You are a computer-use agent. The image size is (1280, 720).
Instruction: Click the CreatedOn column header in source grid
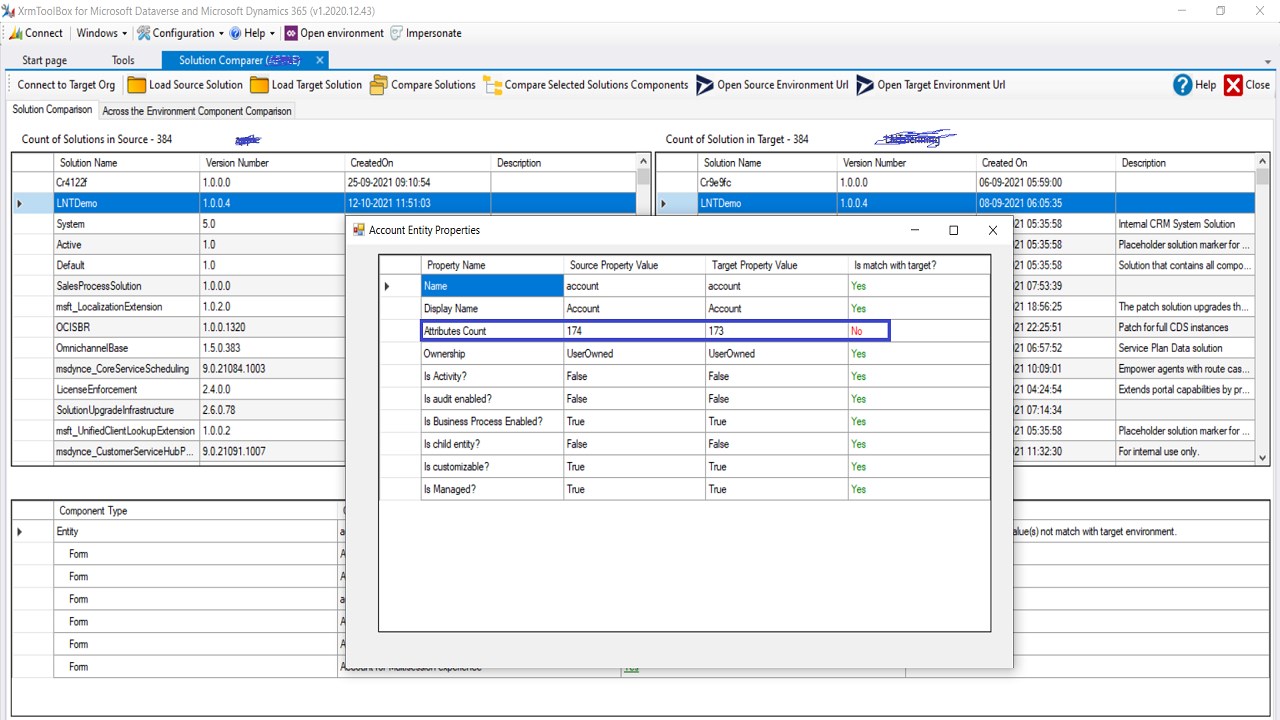pyautogui.click(x=418, y=162)
